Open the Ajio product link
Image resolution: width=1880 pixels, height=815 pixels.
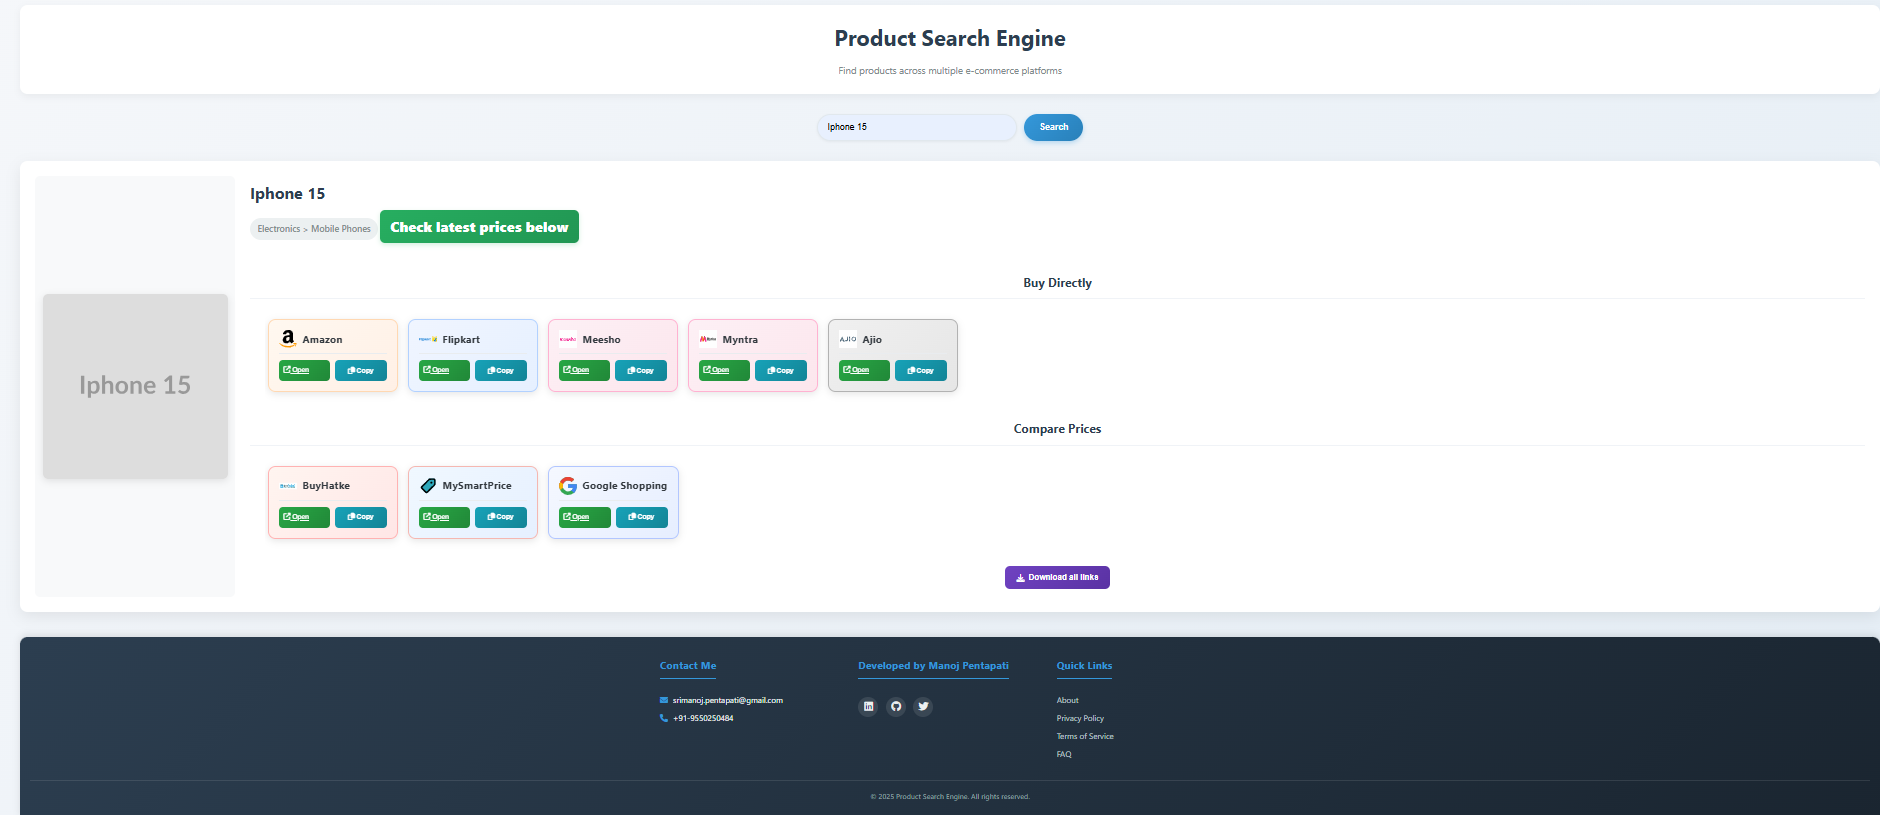[x=864, y=370]
